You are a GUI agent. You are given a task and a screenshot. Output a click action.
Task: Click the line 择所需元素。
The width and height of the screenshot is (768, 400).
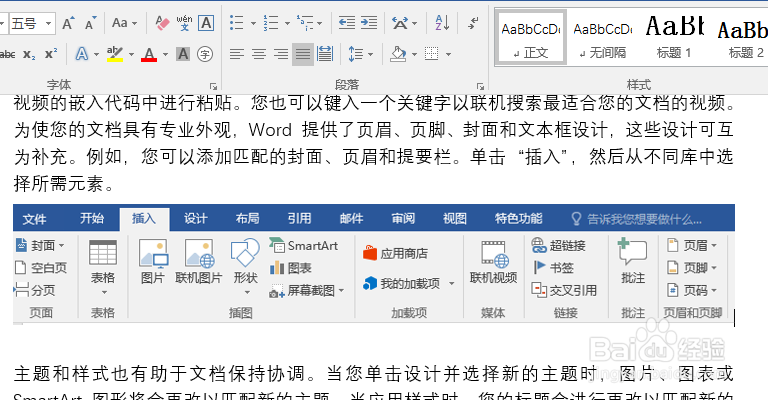click(x=64, y=184)
